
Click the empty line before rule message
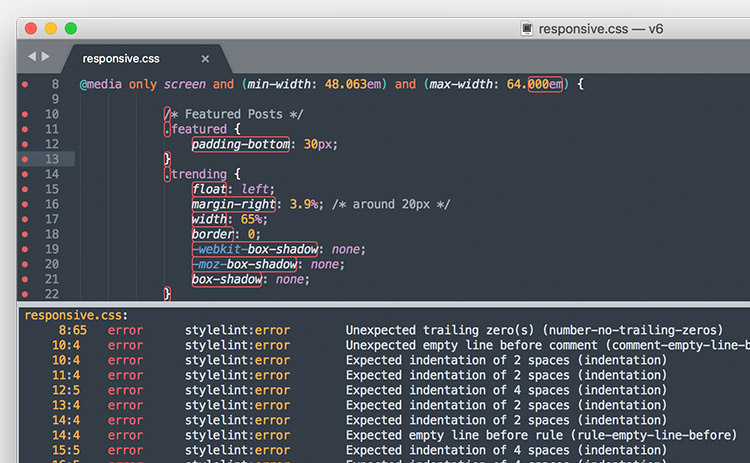click(x=541, y=435)
